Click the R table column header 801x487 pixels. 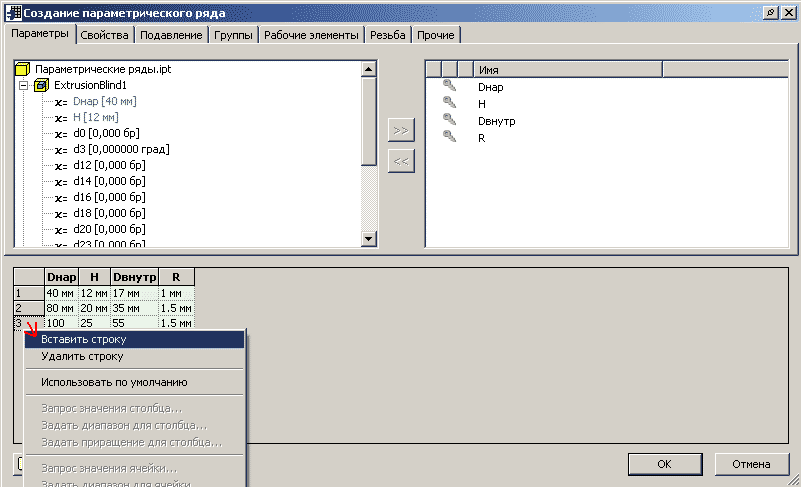(x=176, y=277)
